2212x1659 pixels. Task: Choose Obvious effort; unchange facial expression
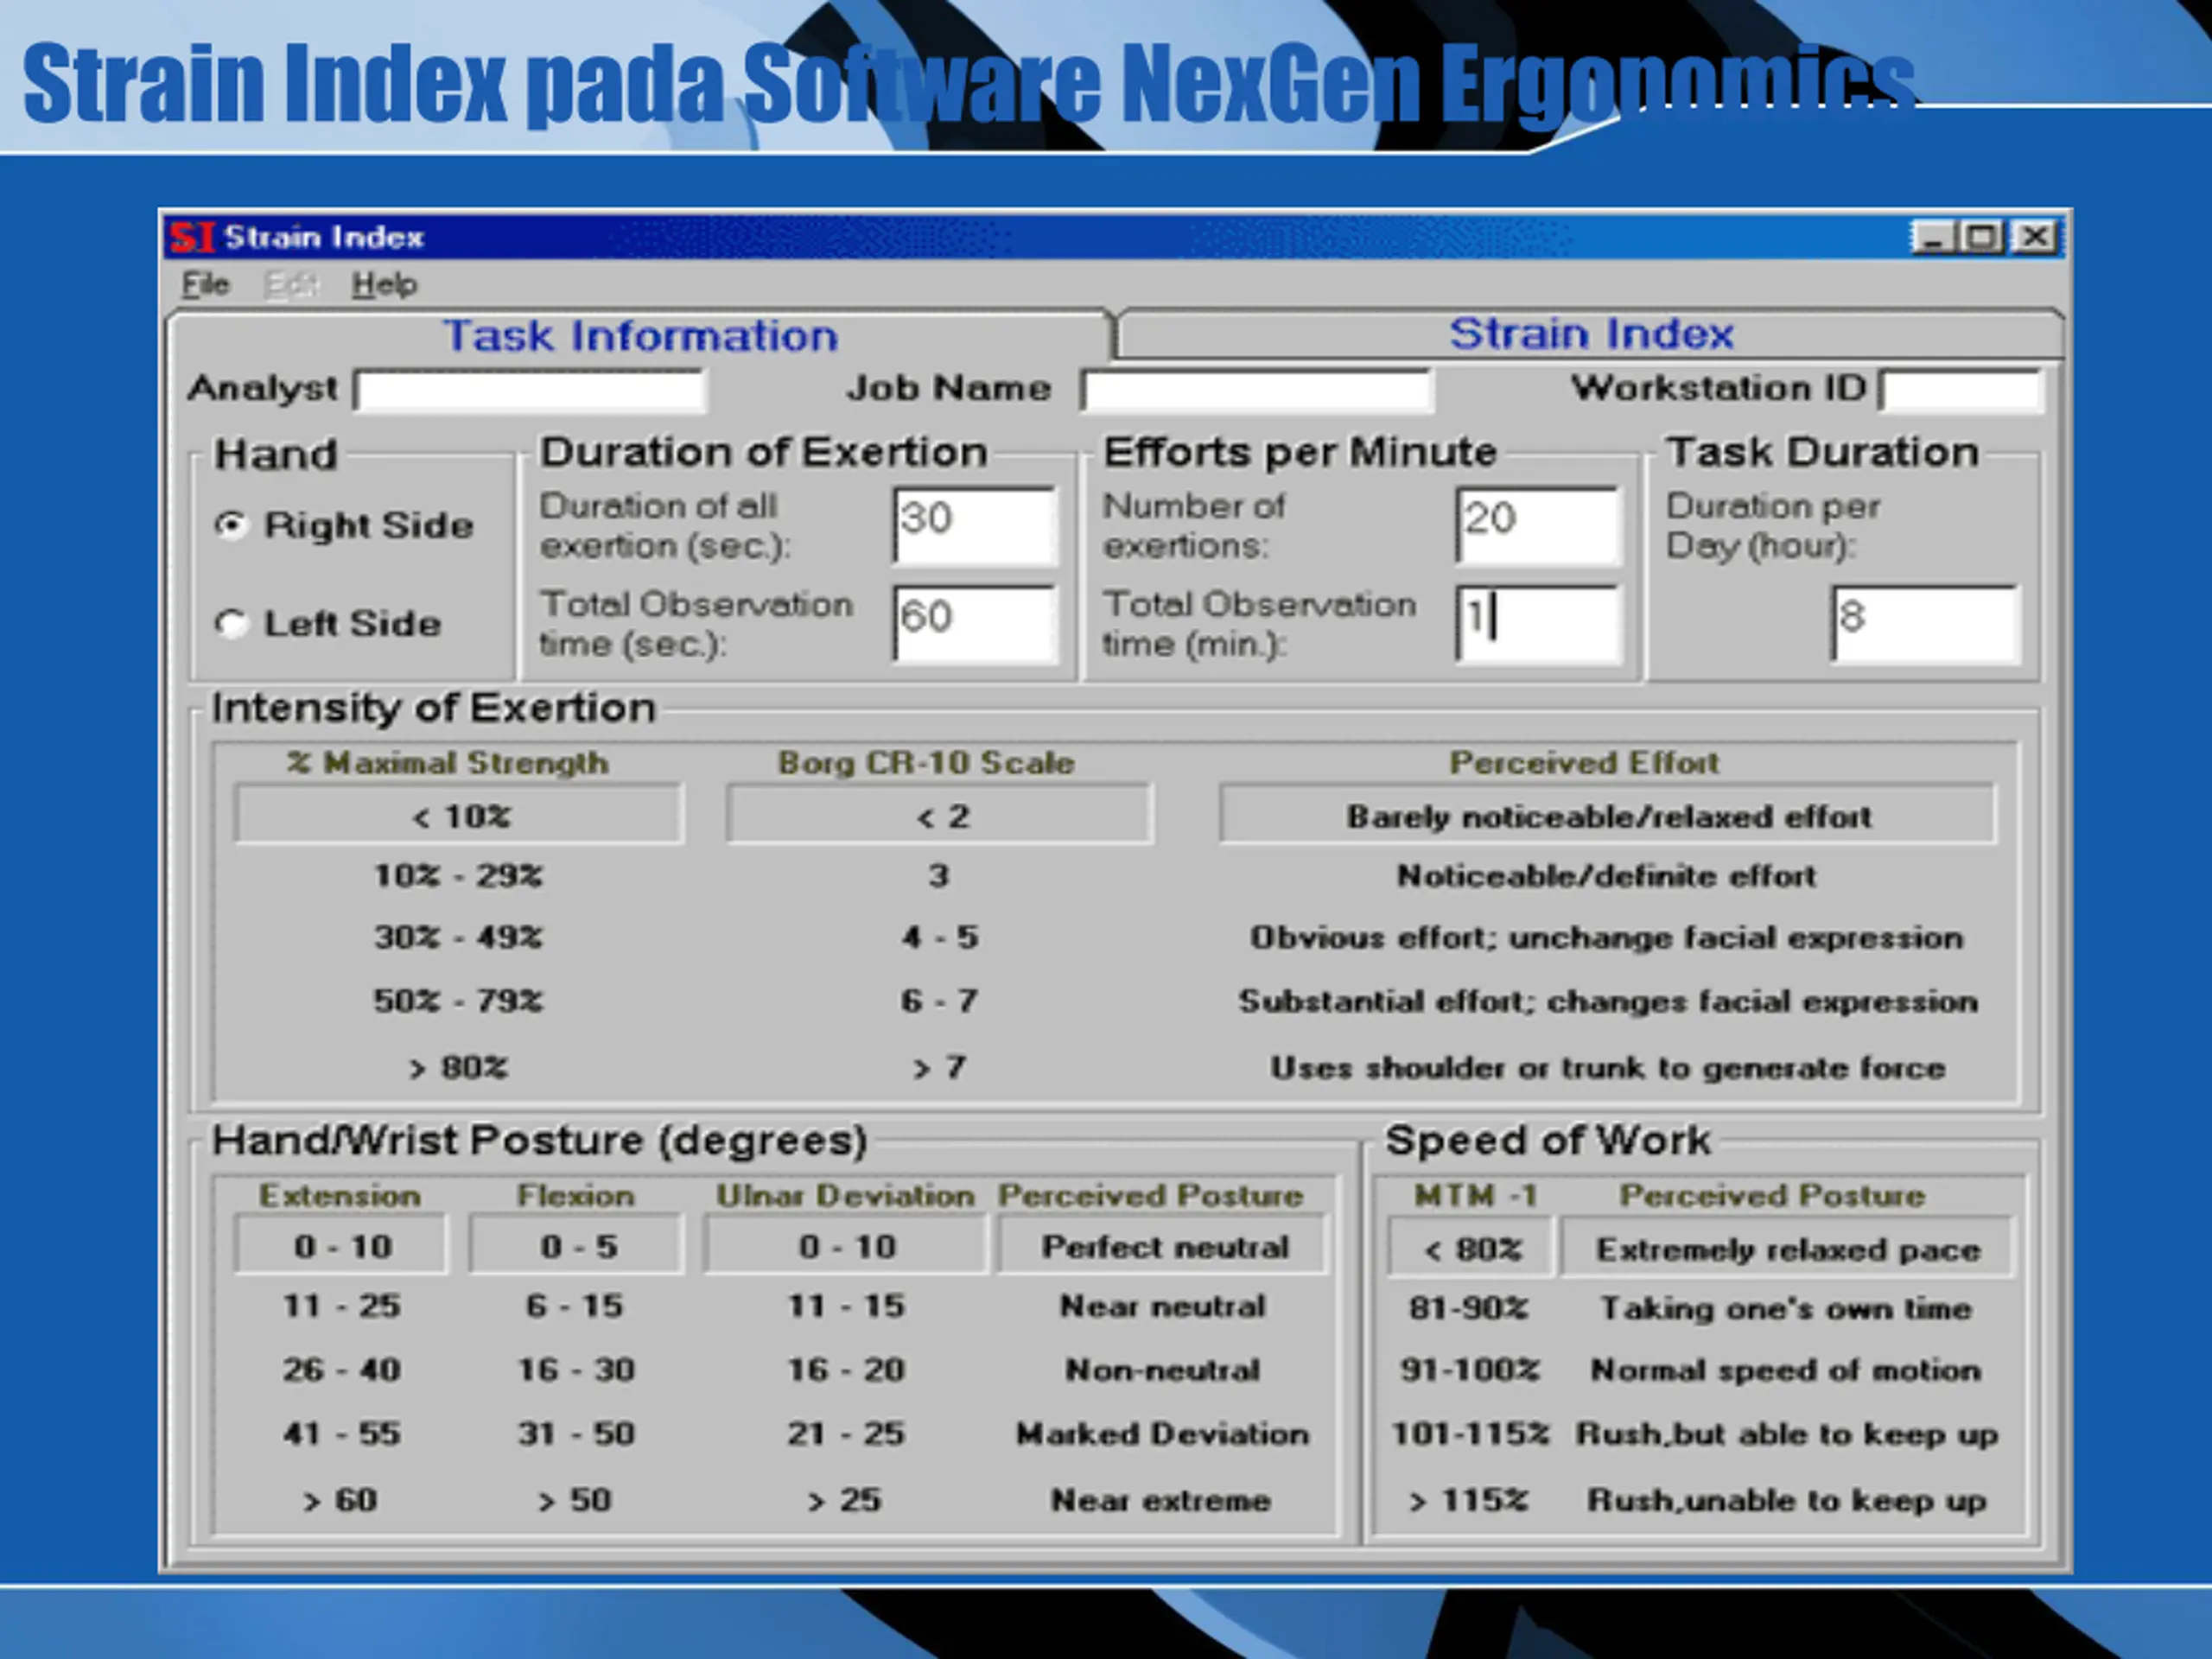coord(1606,938)
